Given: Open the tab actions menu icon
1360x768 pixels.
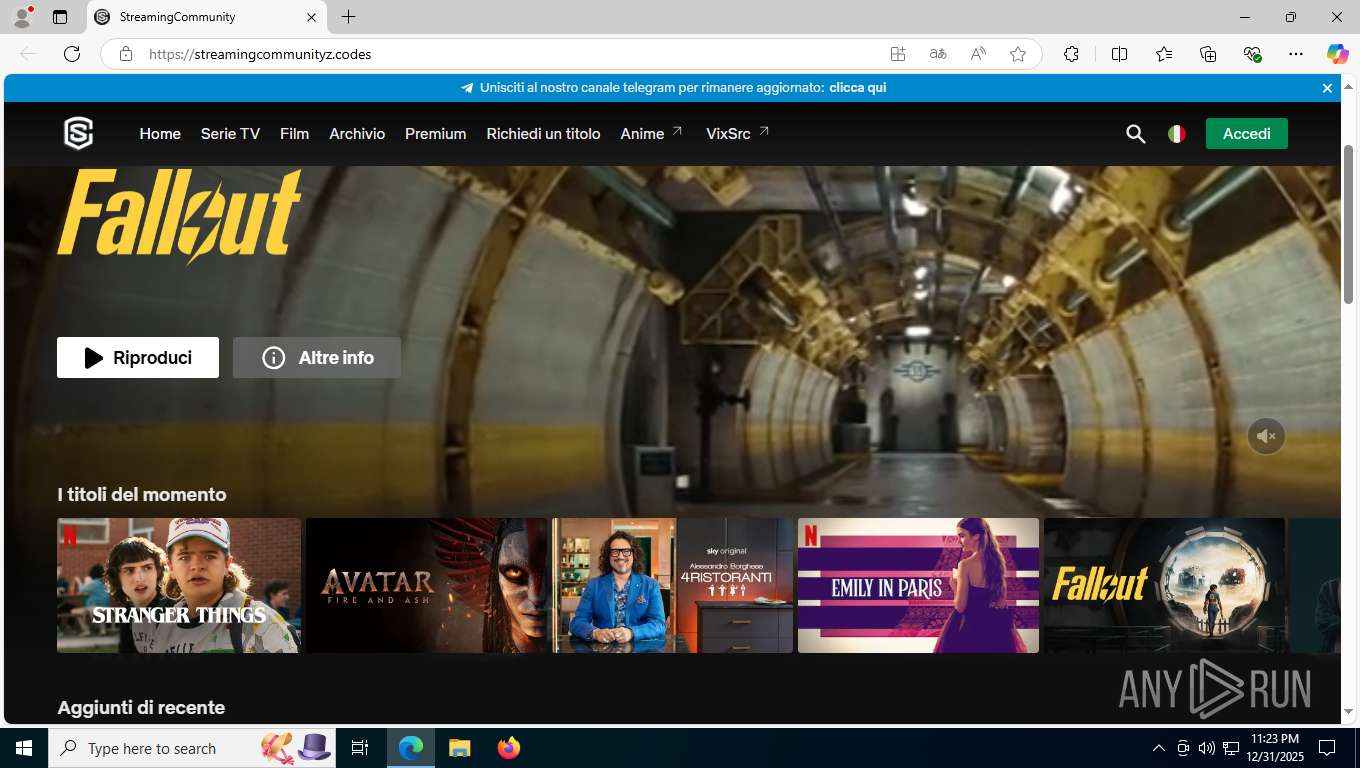Looking at the screenshot, I should tap(60, 17).
